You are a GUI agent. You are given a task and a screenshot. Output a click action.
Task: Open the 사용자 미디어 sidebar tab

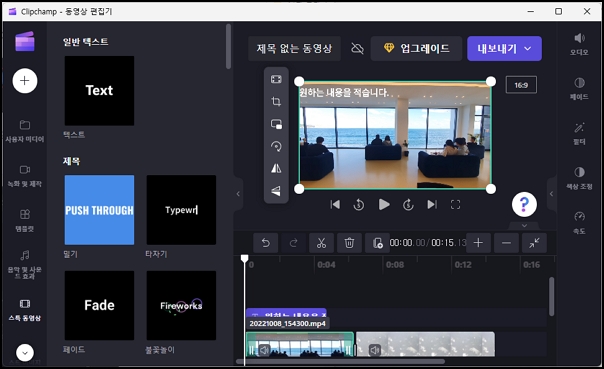25,131
